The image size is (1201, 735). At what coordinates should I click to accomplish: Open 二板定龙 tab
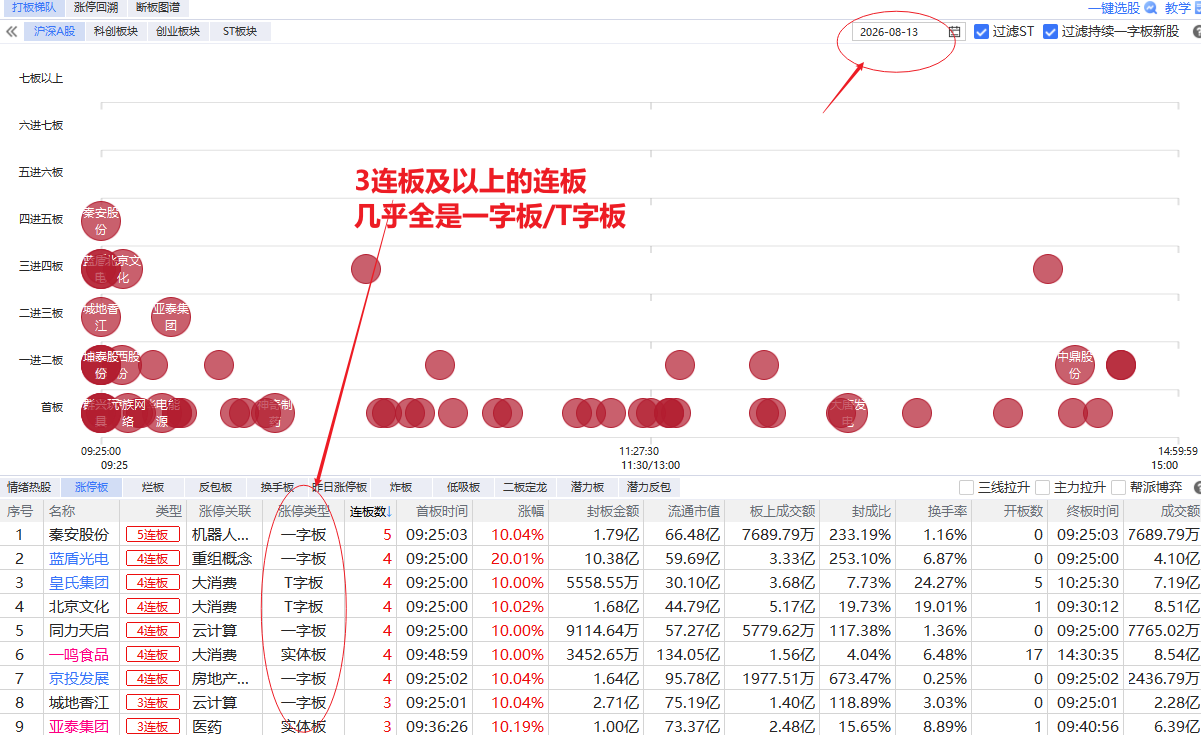click(525, 487)
